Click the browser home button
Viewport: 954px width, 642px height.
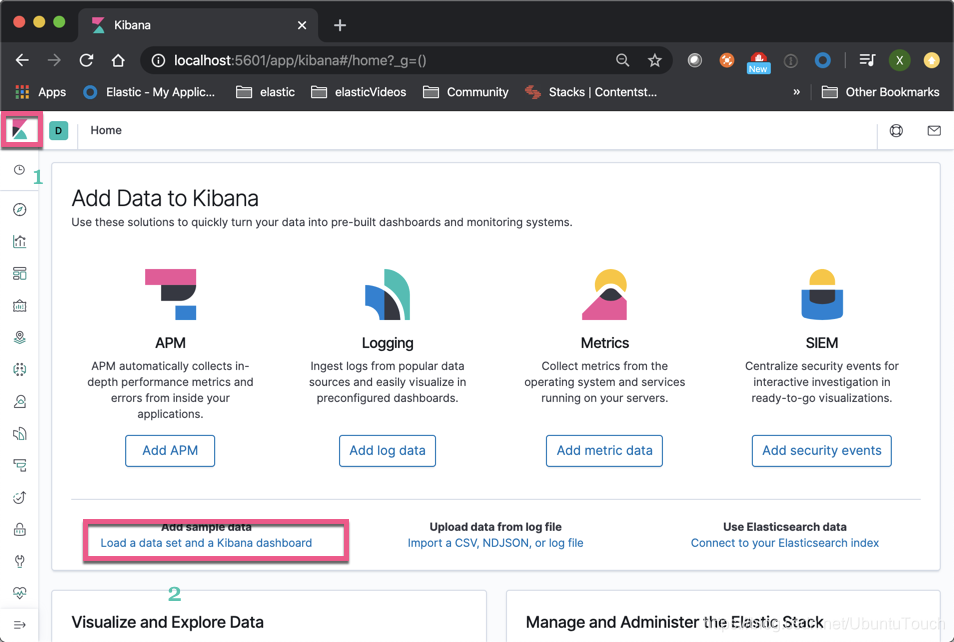point(118,60)
